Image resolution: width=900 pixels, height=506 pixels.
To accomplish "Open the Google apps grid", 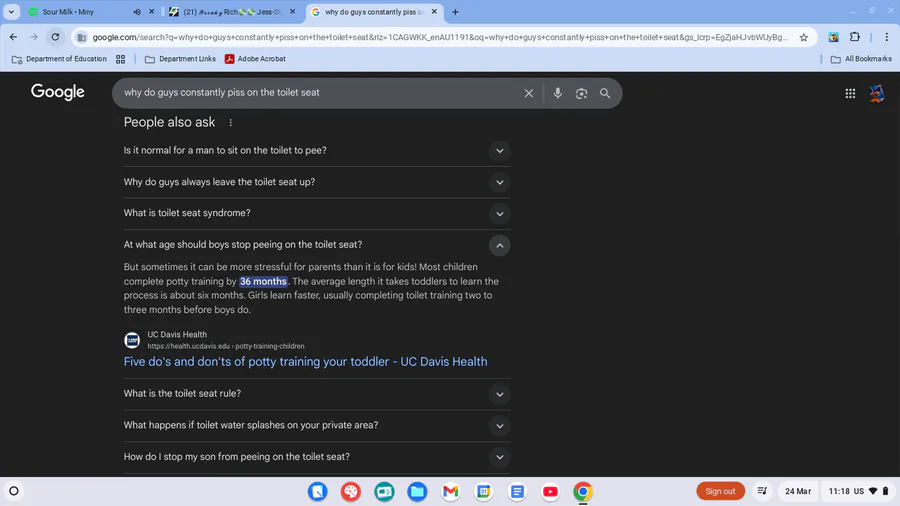I will [x=850, y=93].
